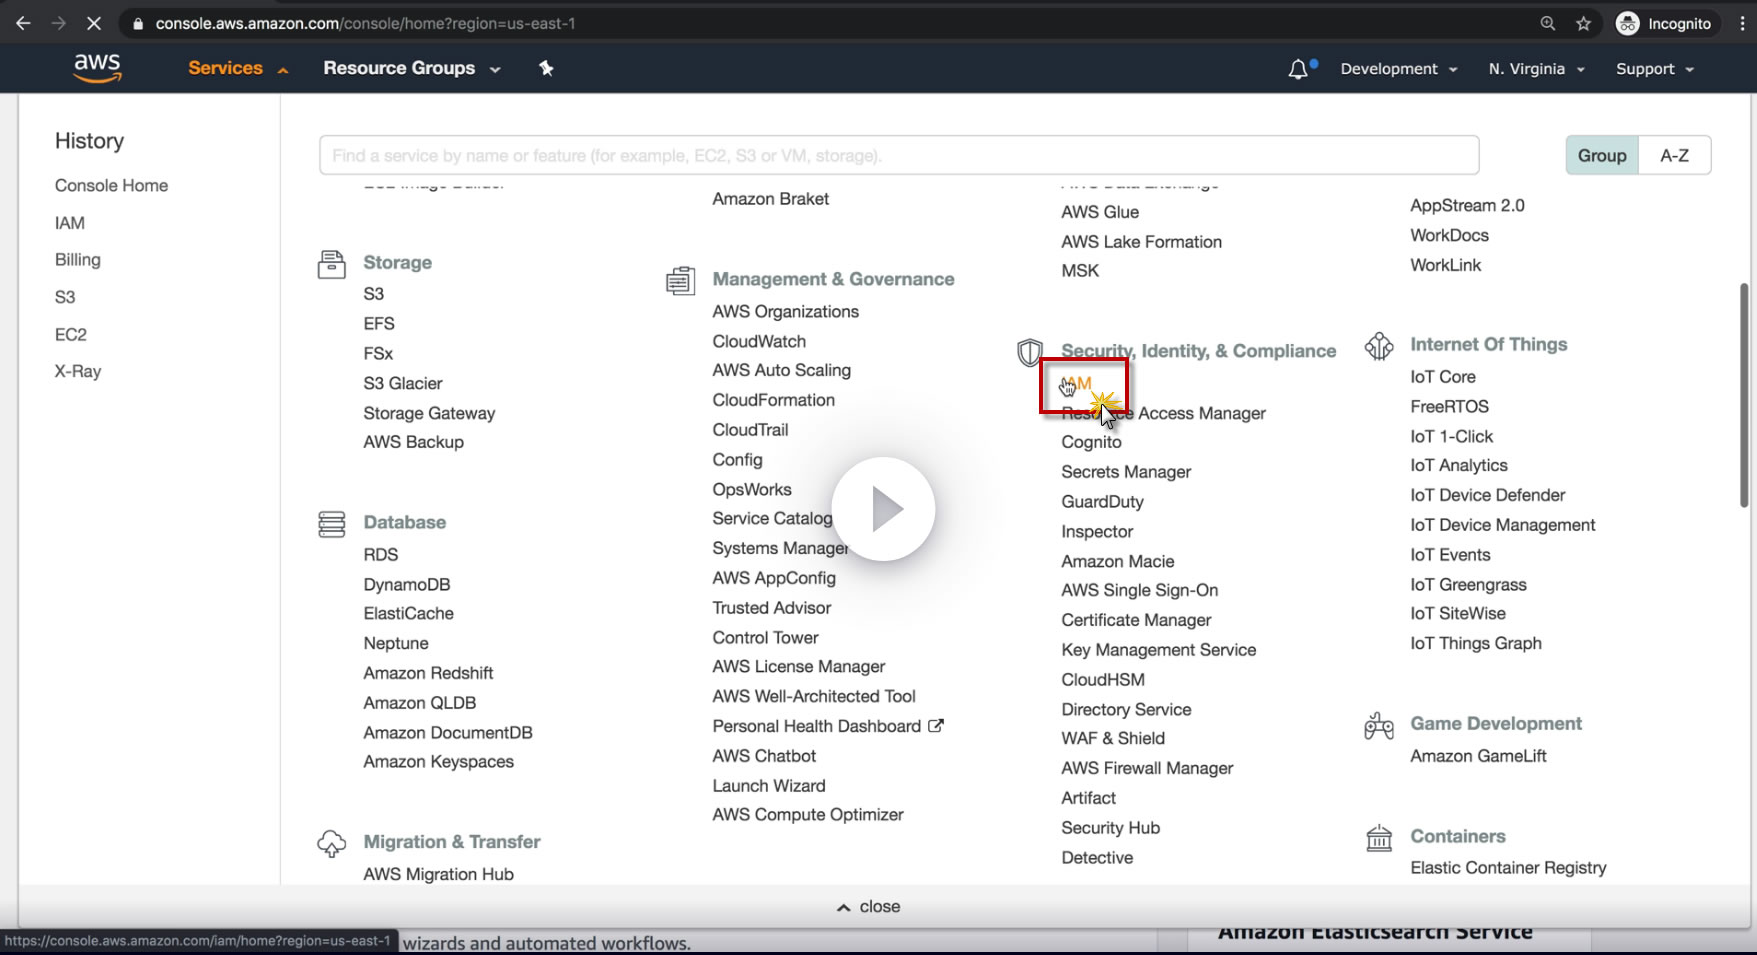Open Amazon Redshift service

click(x=428, y=673)
